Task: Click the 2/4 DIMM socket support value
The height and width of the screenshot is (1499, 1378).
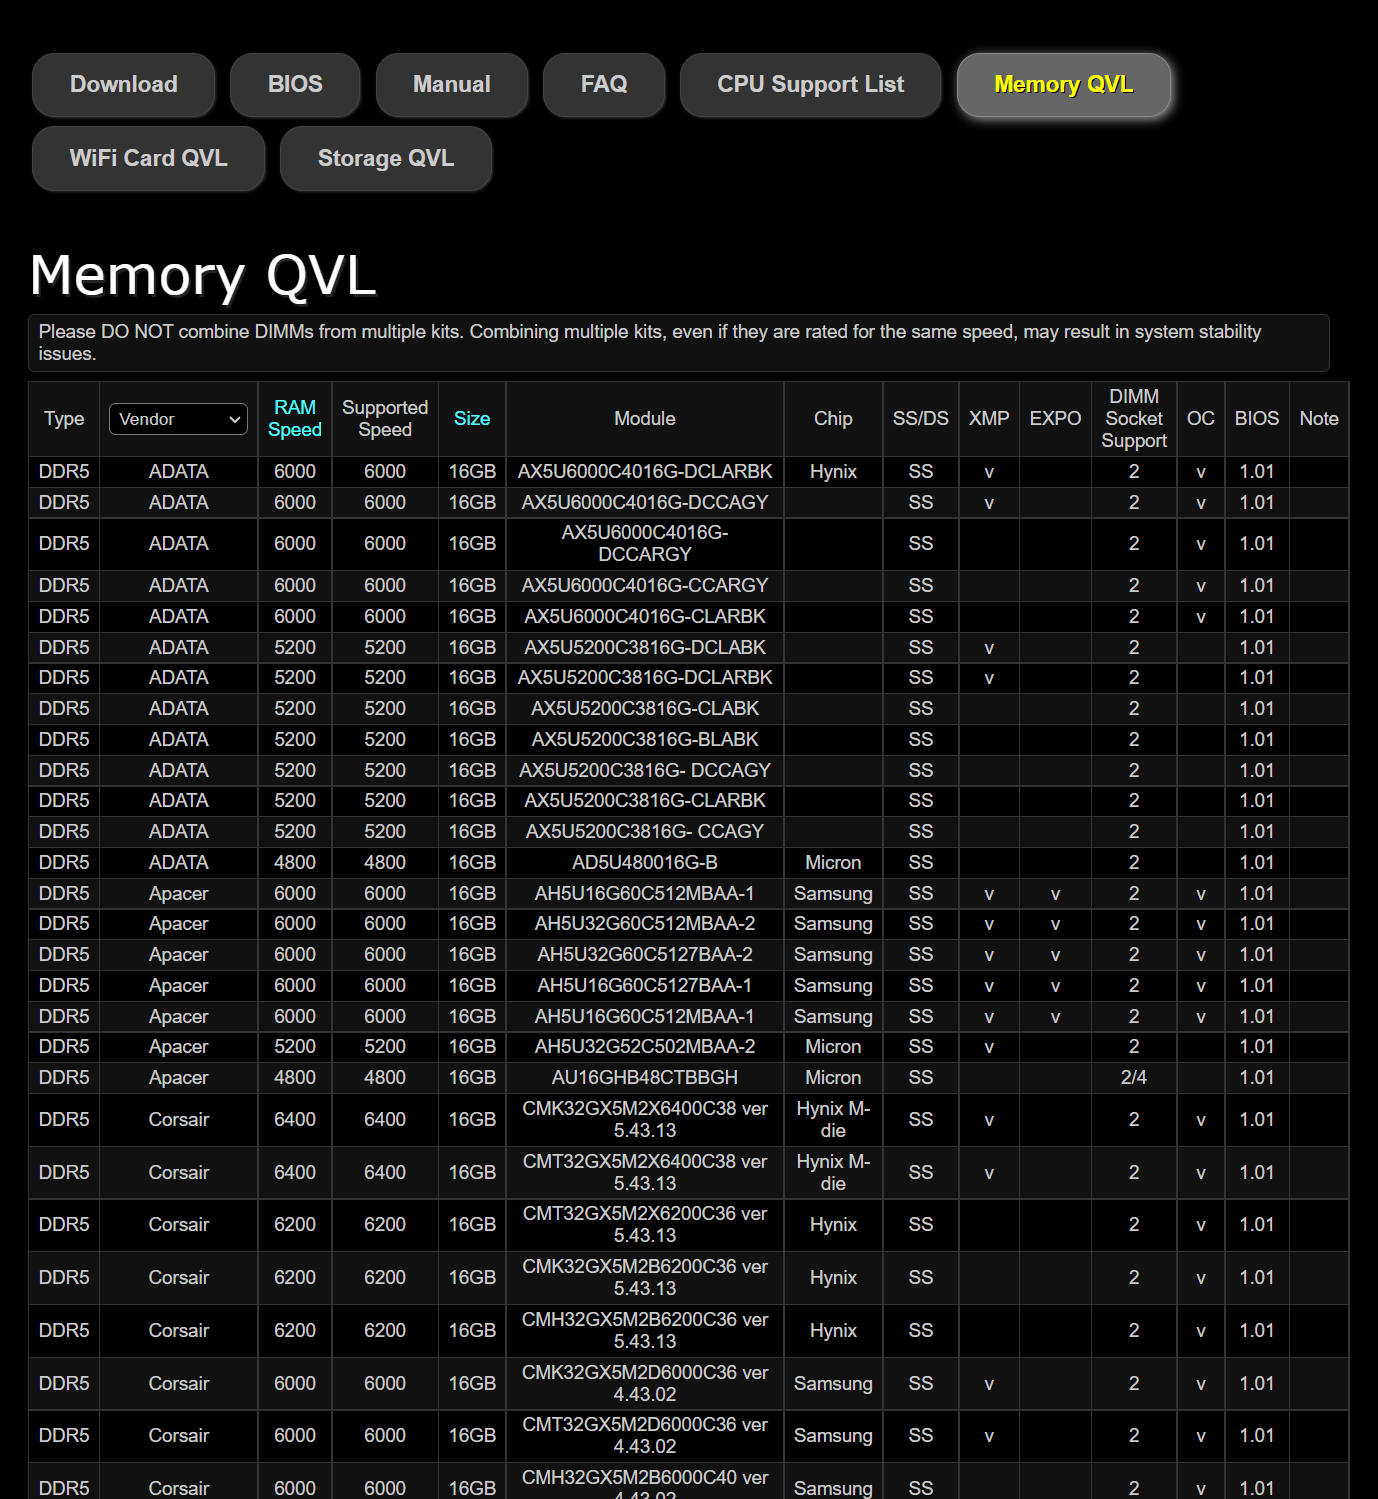Action: [x=1134, y=1078]
